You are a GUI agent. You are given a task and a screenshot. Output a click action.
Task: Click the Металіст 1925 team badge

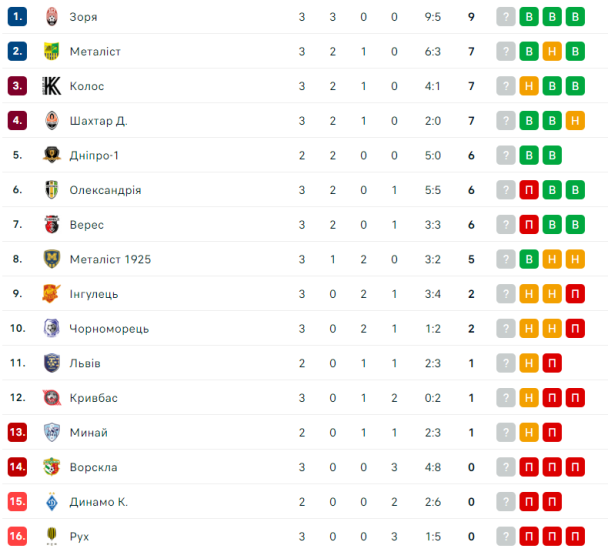52,259
